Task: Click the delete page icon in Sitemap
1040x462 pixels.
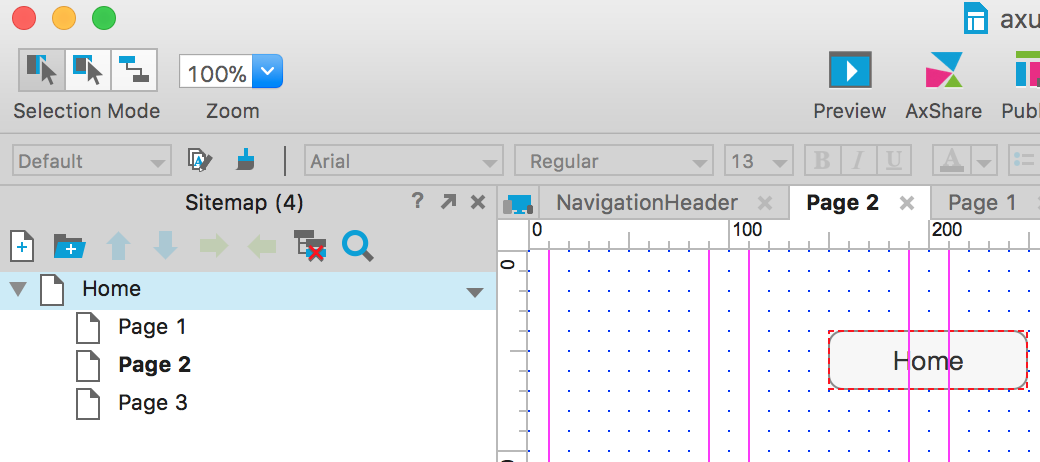Action: (309, 245)
